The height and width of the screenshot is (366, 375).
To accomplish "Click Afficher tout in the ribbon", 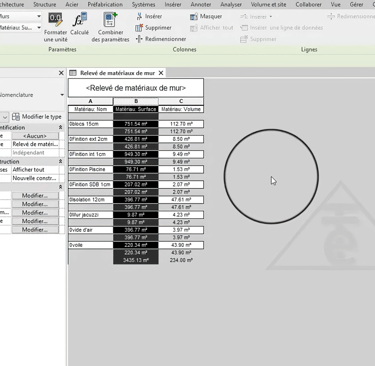I will (212, 28).
